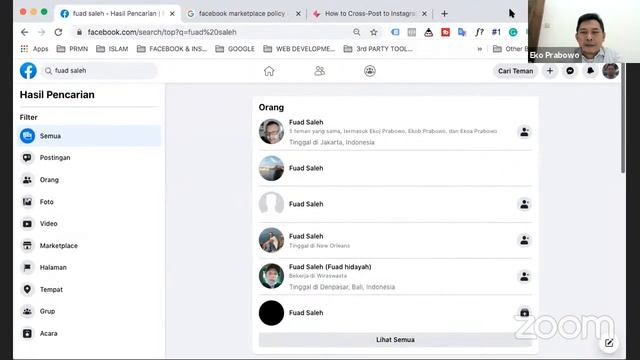Filter results by Video
The image size is (640, 360).
89,224
